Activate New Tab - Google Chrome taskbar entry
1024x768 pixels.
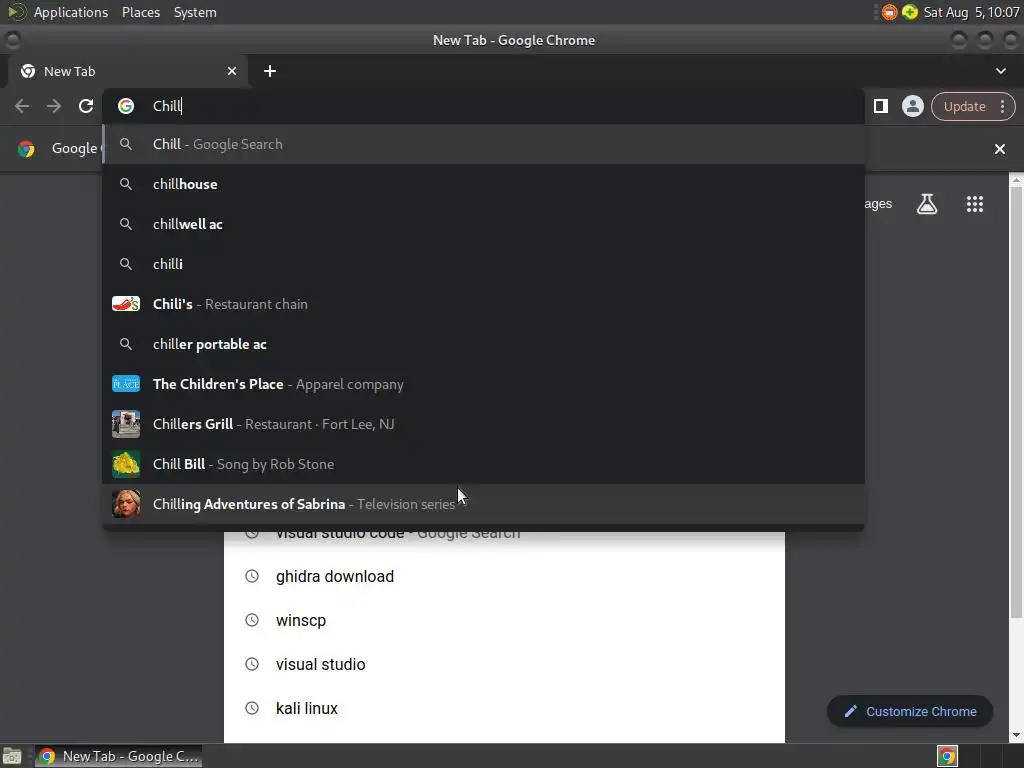coord(119,756)
